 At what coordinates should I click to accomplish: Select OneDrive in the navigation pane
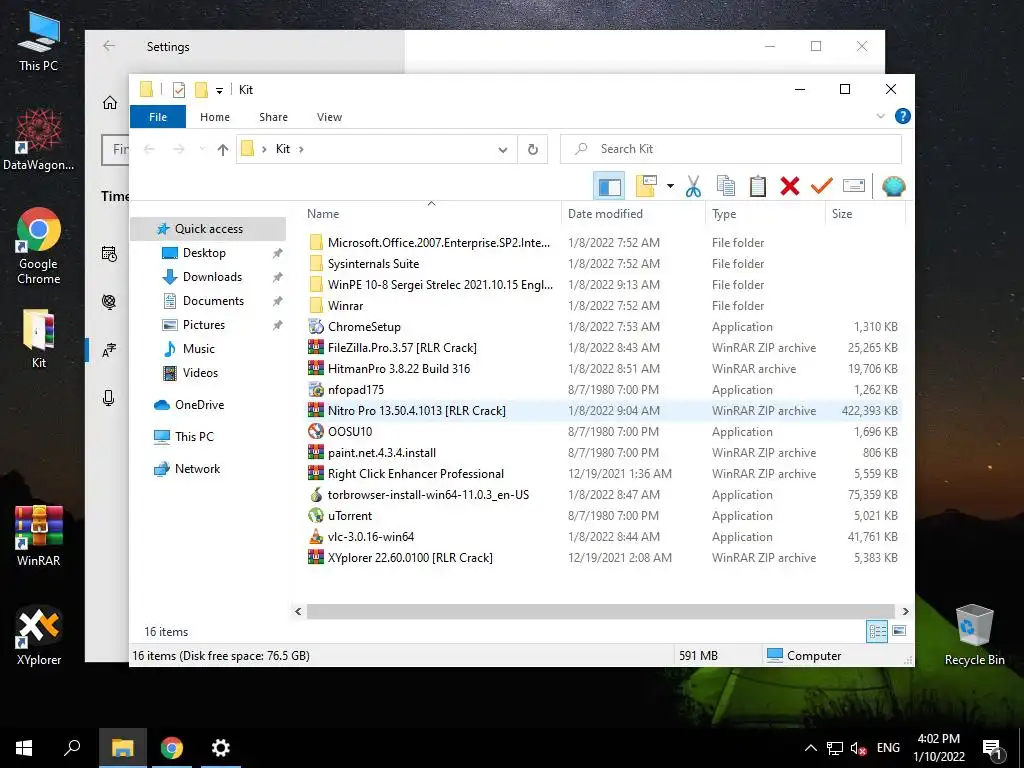199,405
